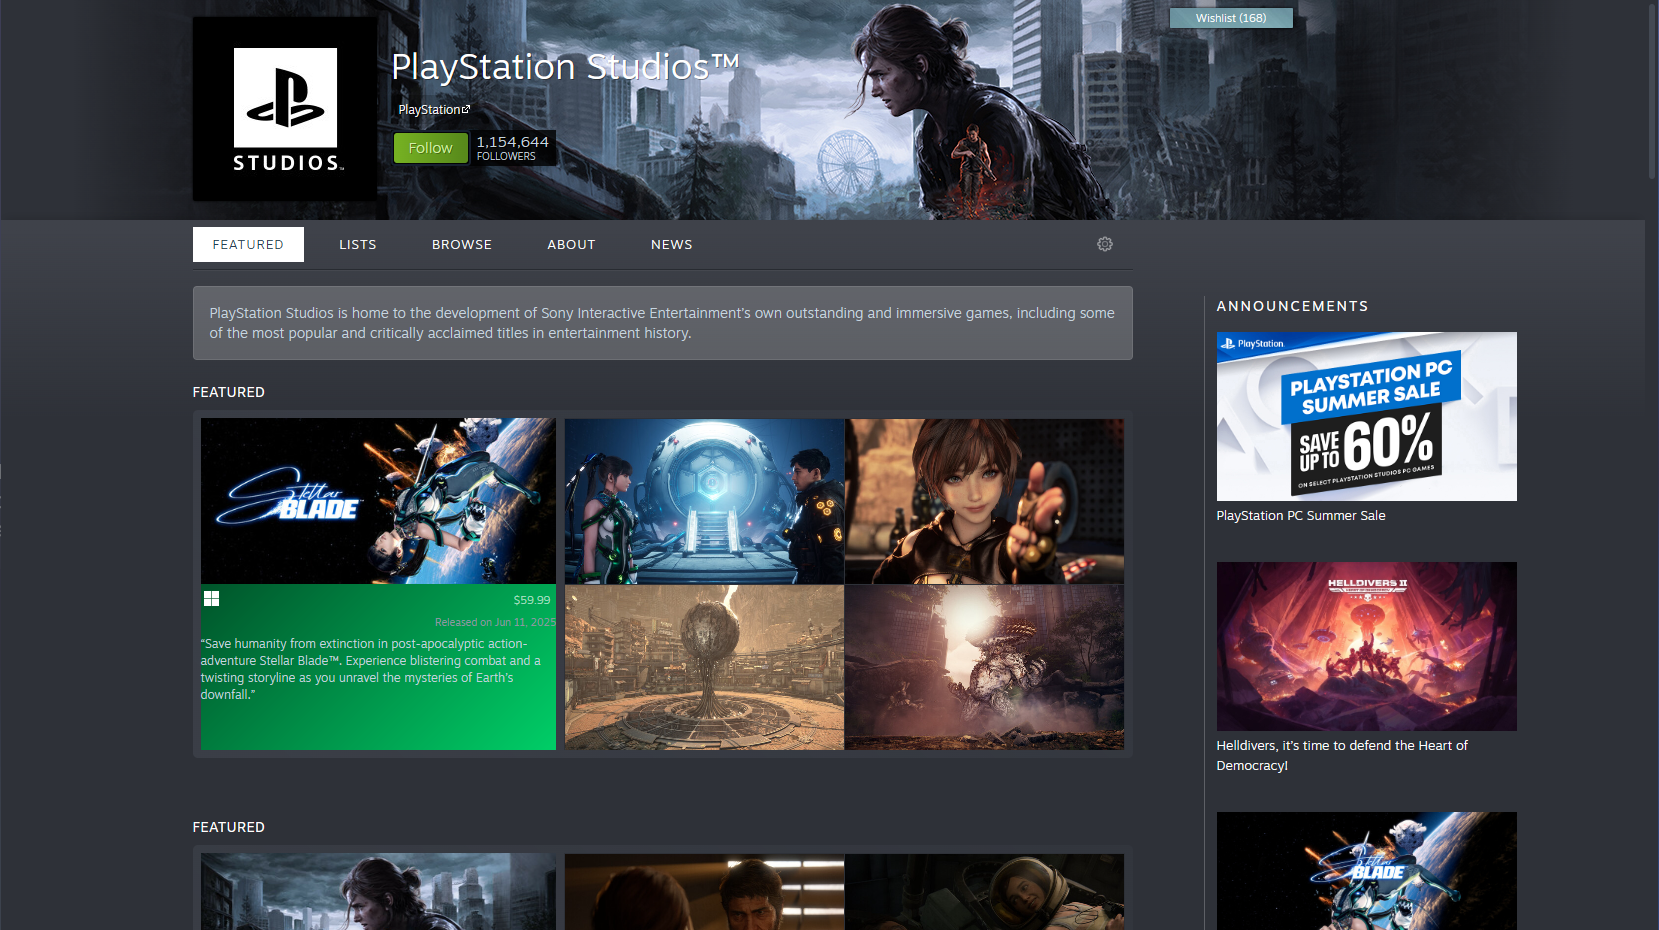
Task: Click the Stellar Blade description text
Action: pyautogui.click(x=371, y=669)
